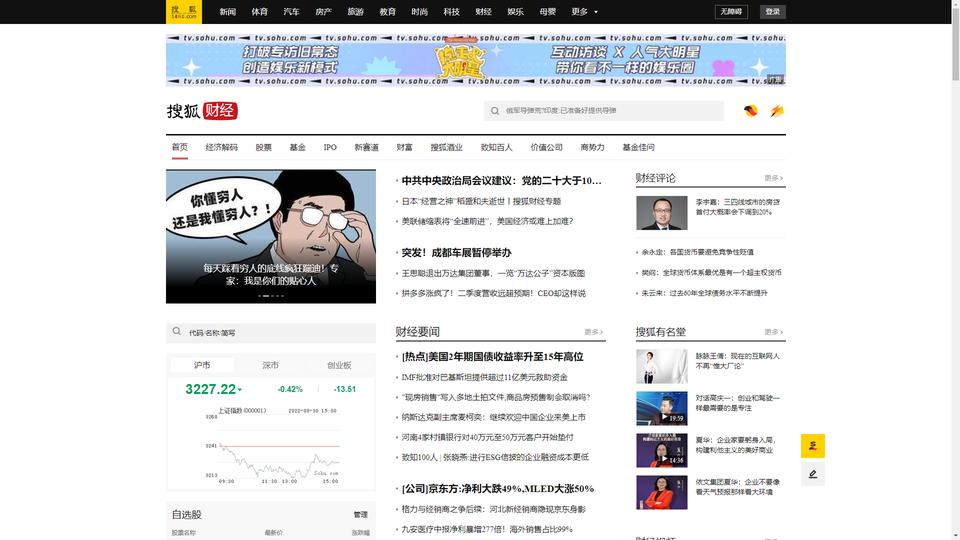960x540 pixels.
Task: Open headline 京东方:净利大跌49%
Action: [498, 489]
